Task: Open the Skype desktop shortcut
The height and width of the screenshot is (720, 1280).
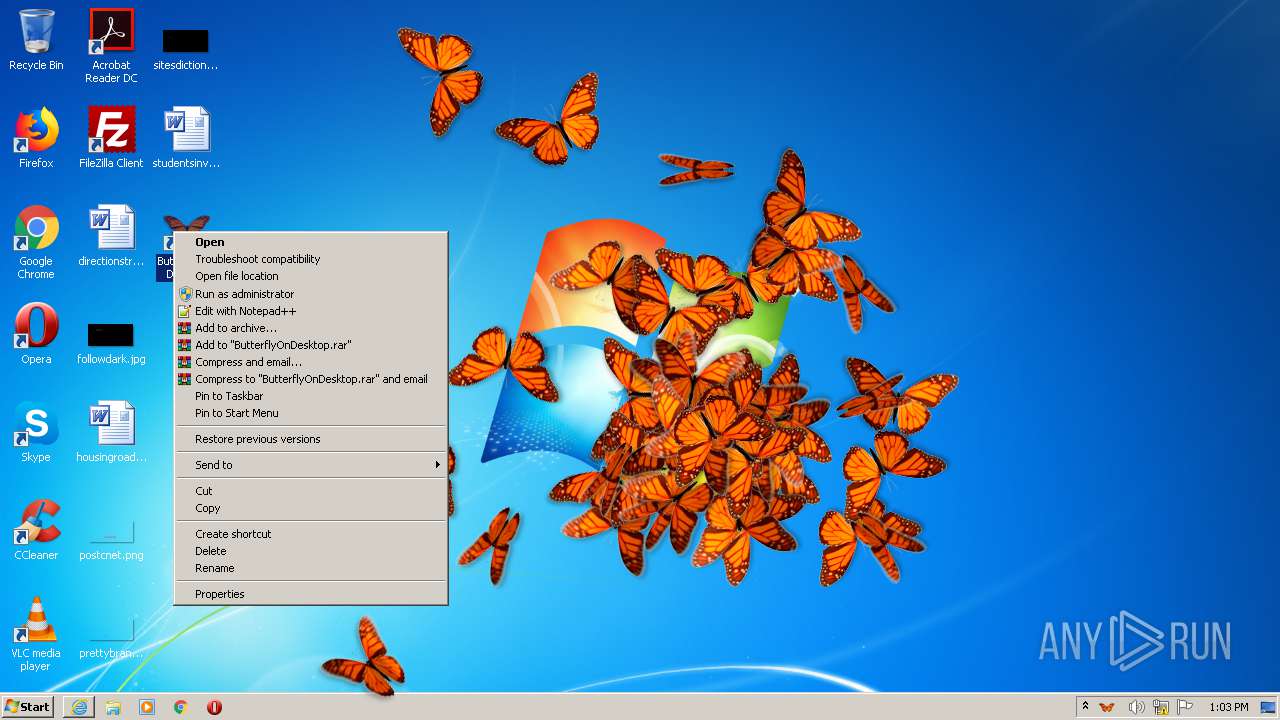Action: coord(36,432)
